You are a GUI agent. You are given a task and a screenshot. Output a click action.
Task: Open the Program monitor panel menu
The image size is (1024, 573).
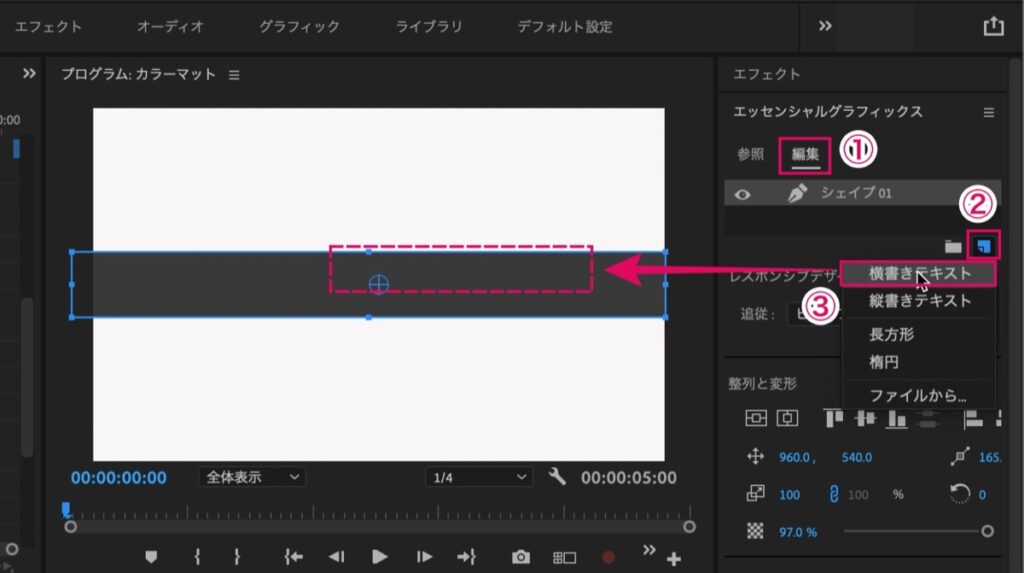coord(234,75)
